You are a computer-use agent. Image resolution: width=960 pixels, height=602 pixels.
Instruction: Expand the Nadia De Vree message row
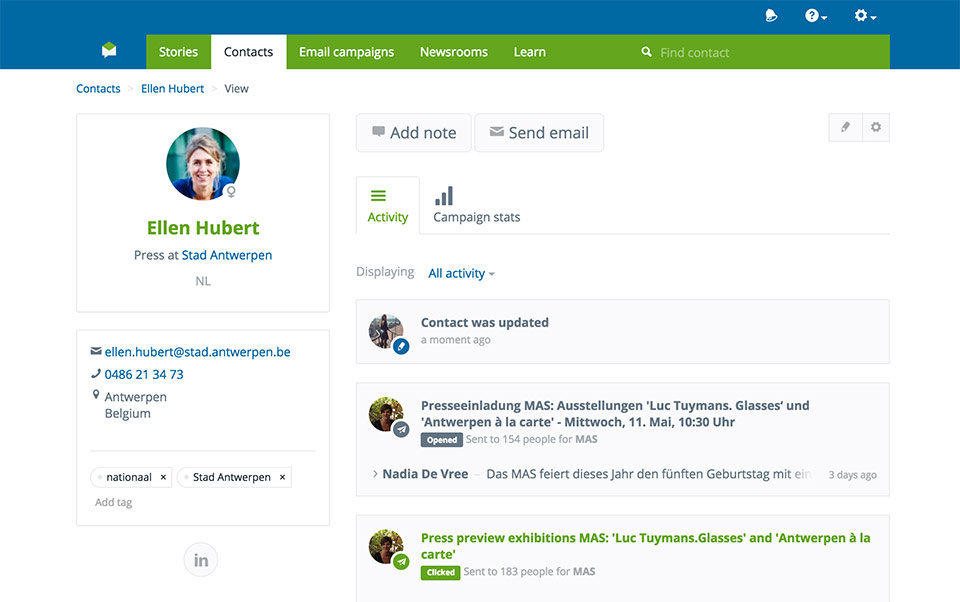click(623, 475)
